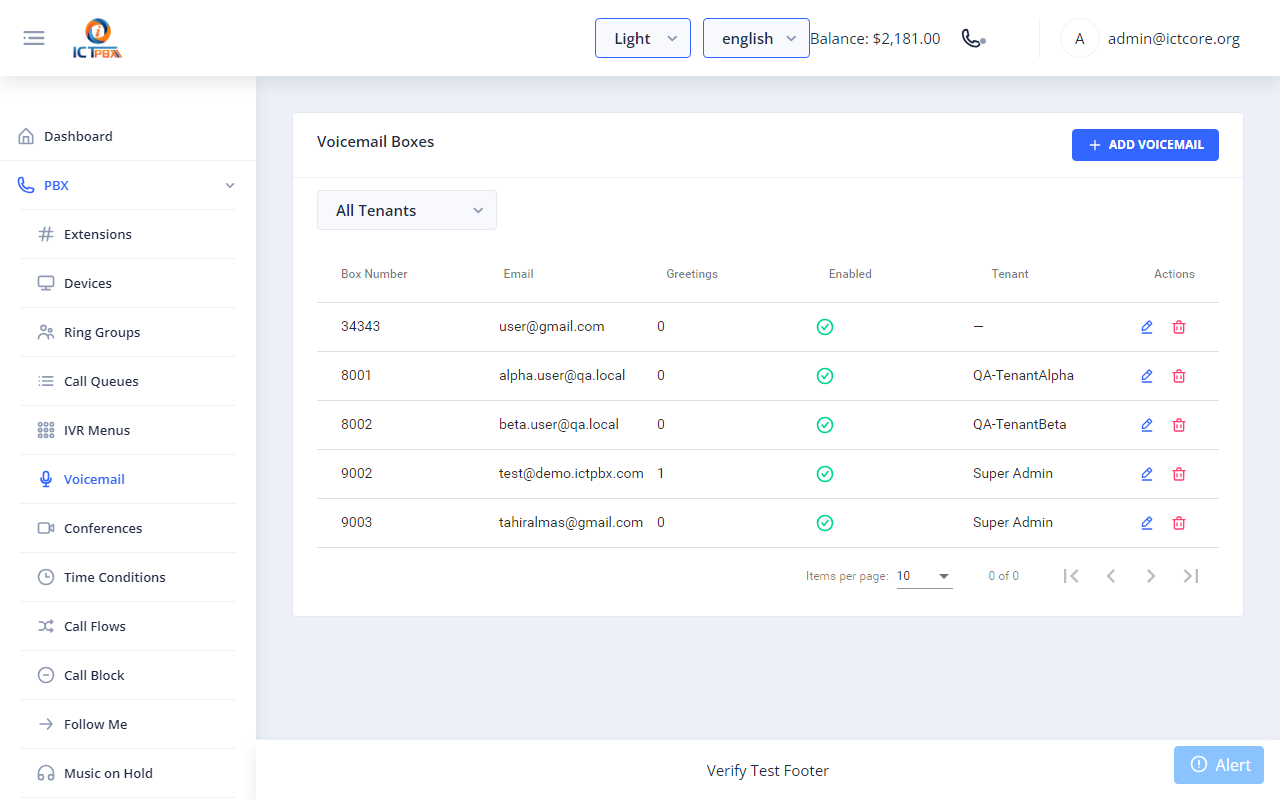Collapse the PBX menu section

tap(128, 185)
